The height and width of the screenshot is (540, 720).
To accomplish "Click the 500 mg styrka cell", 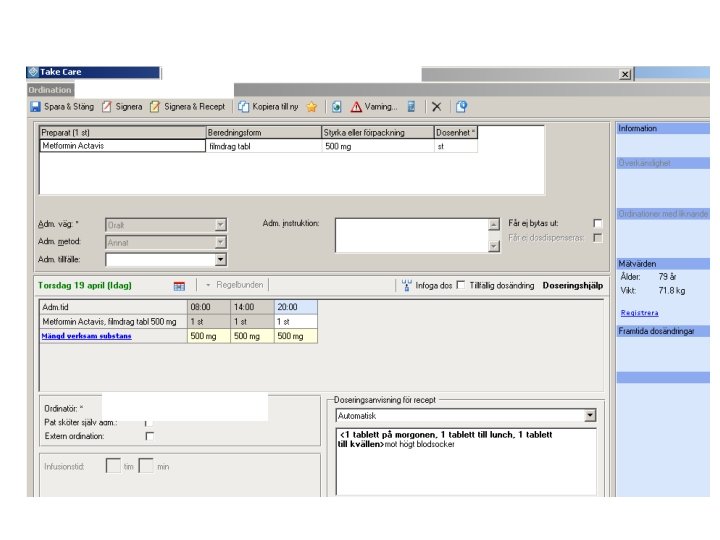I will [x=377, y=146].
